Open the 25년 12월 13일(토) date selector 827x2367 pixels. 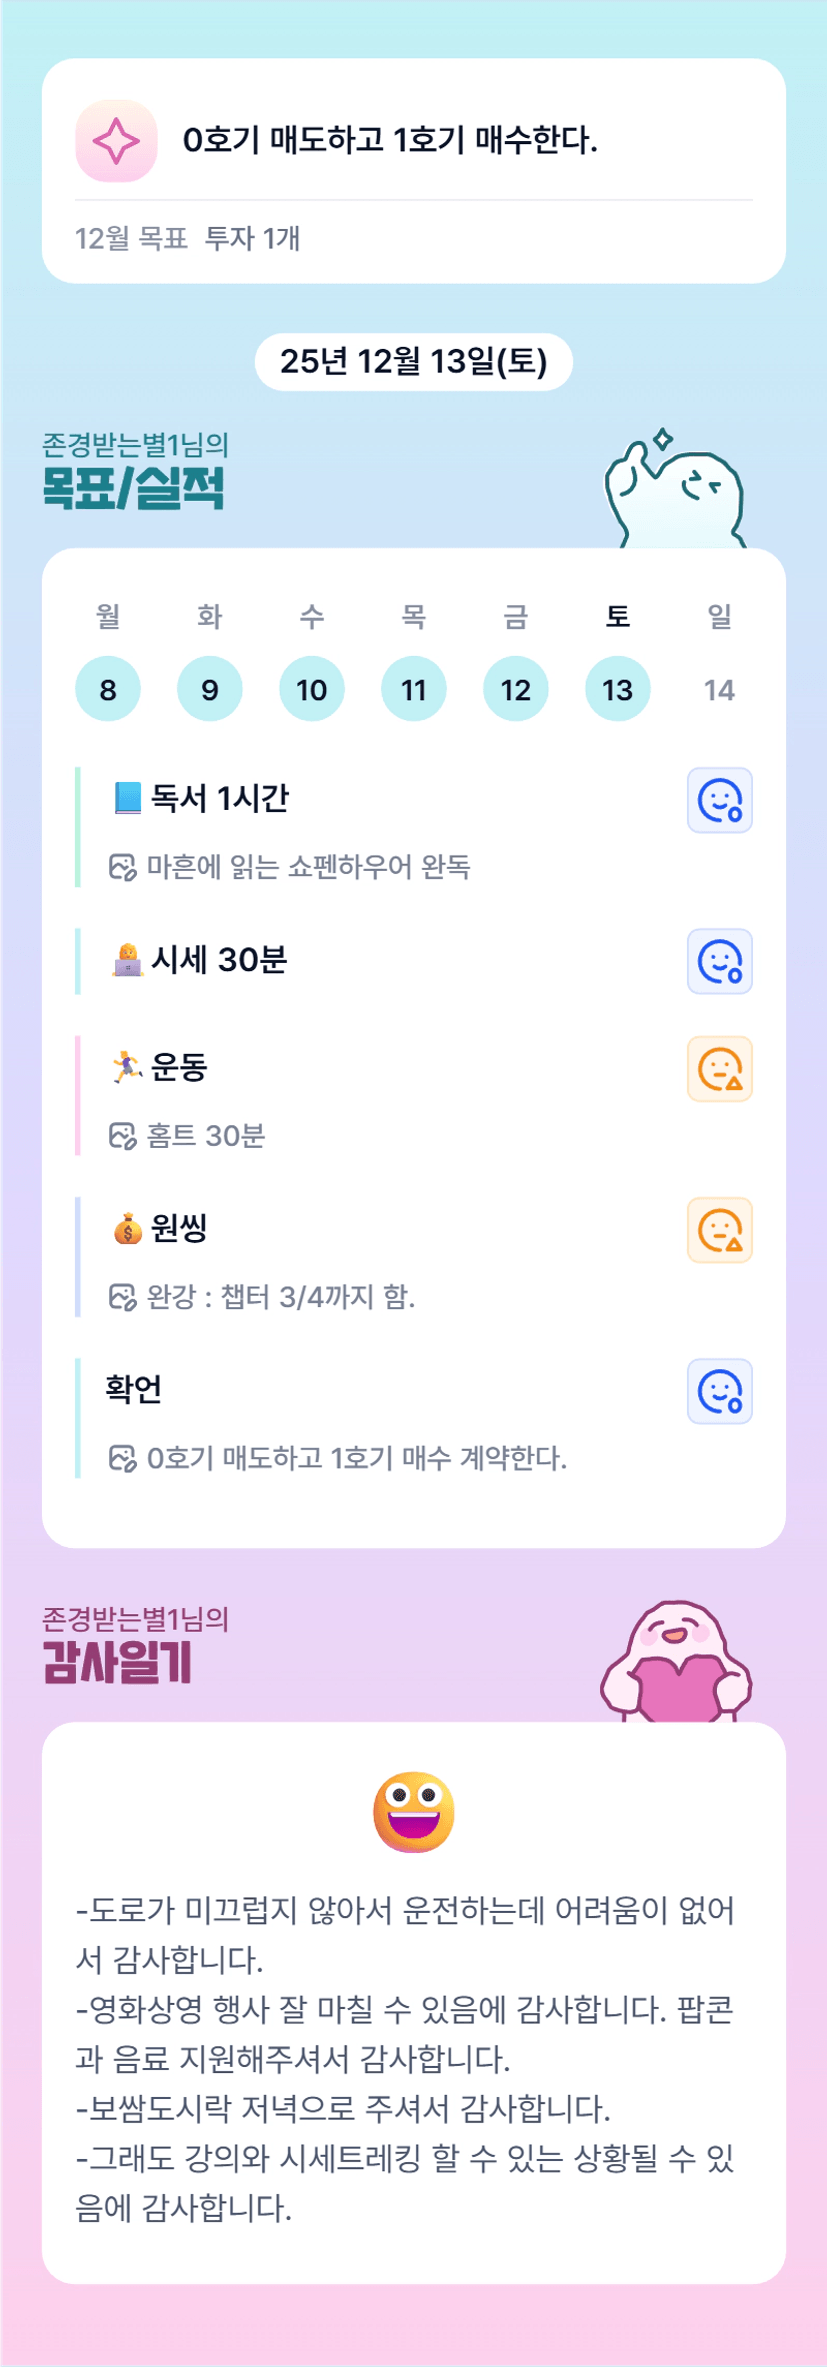413,362
